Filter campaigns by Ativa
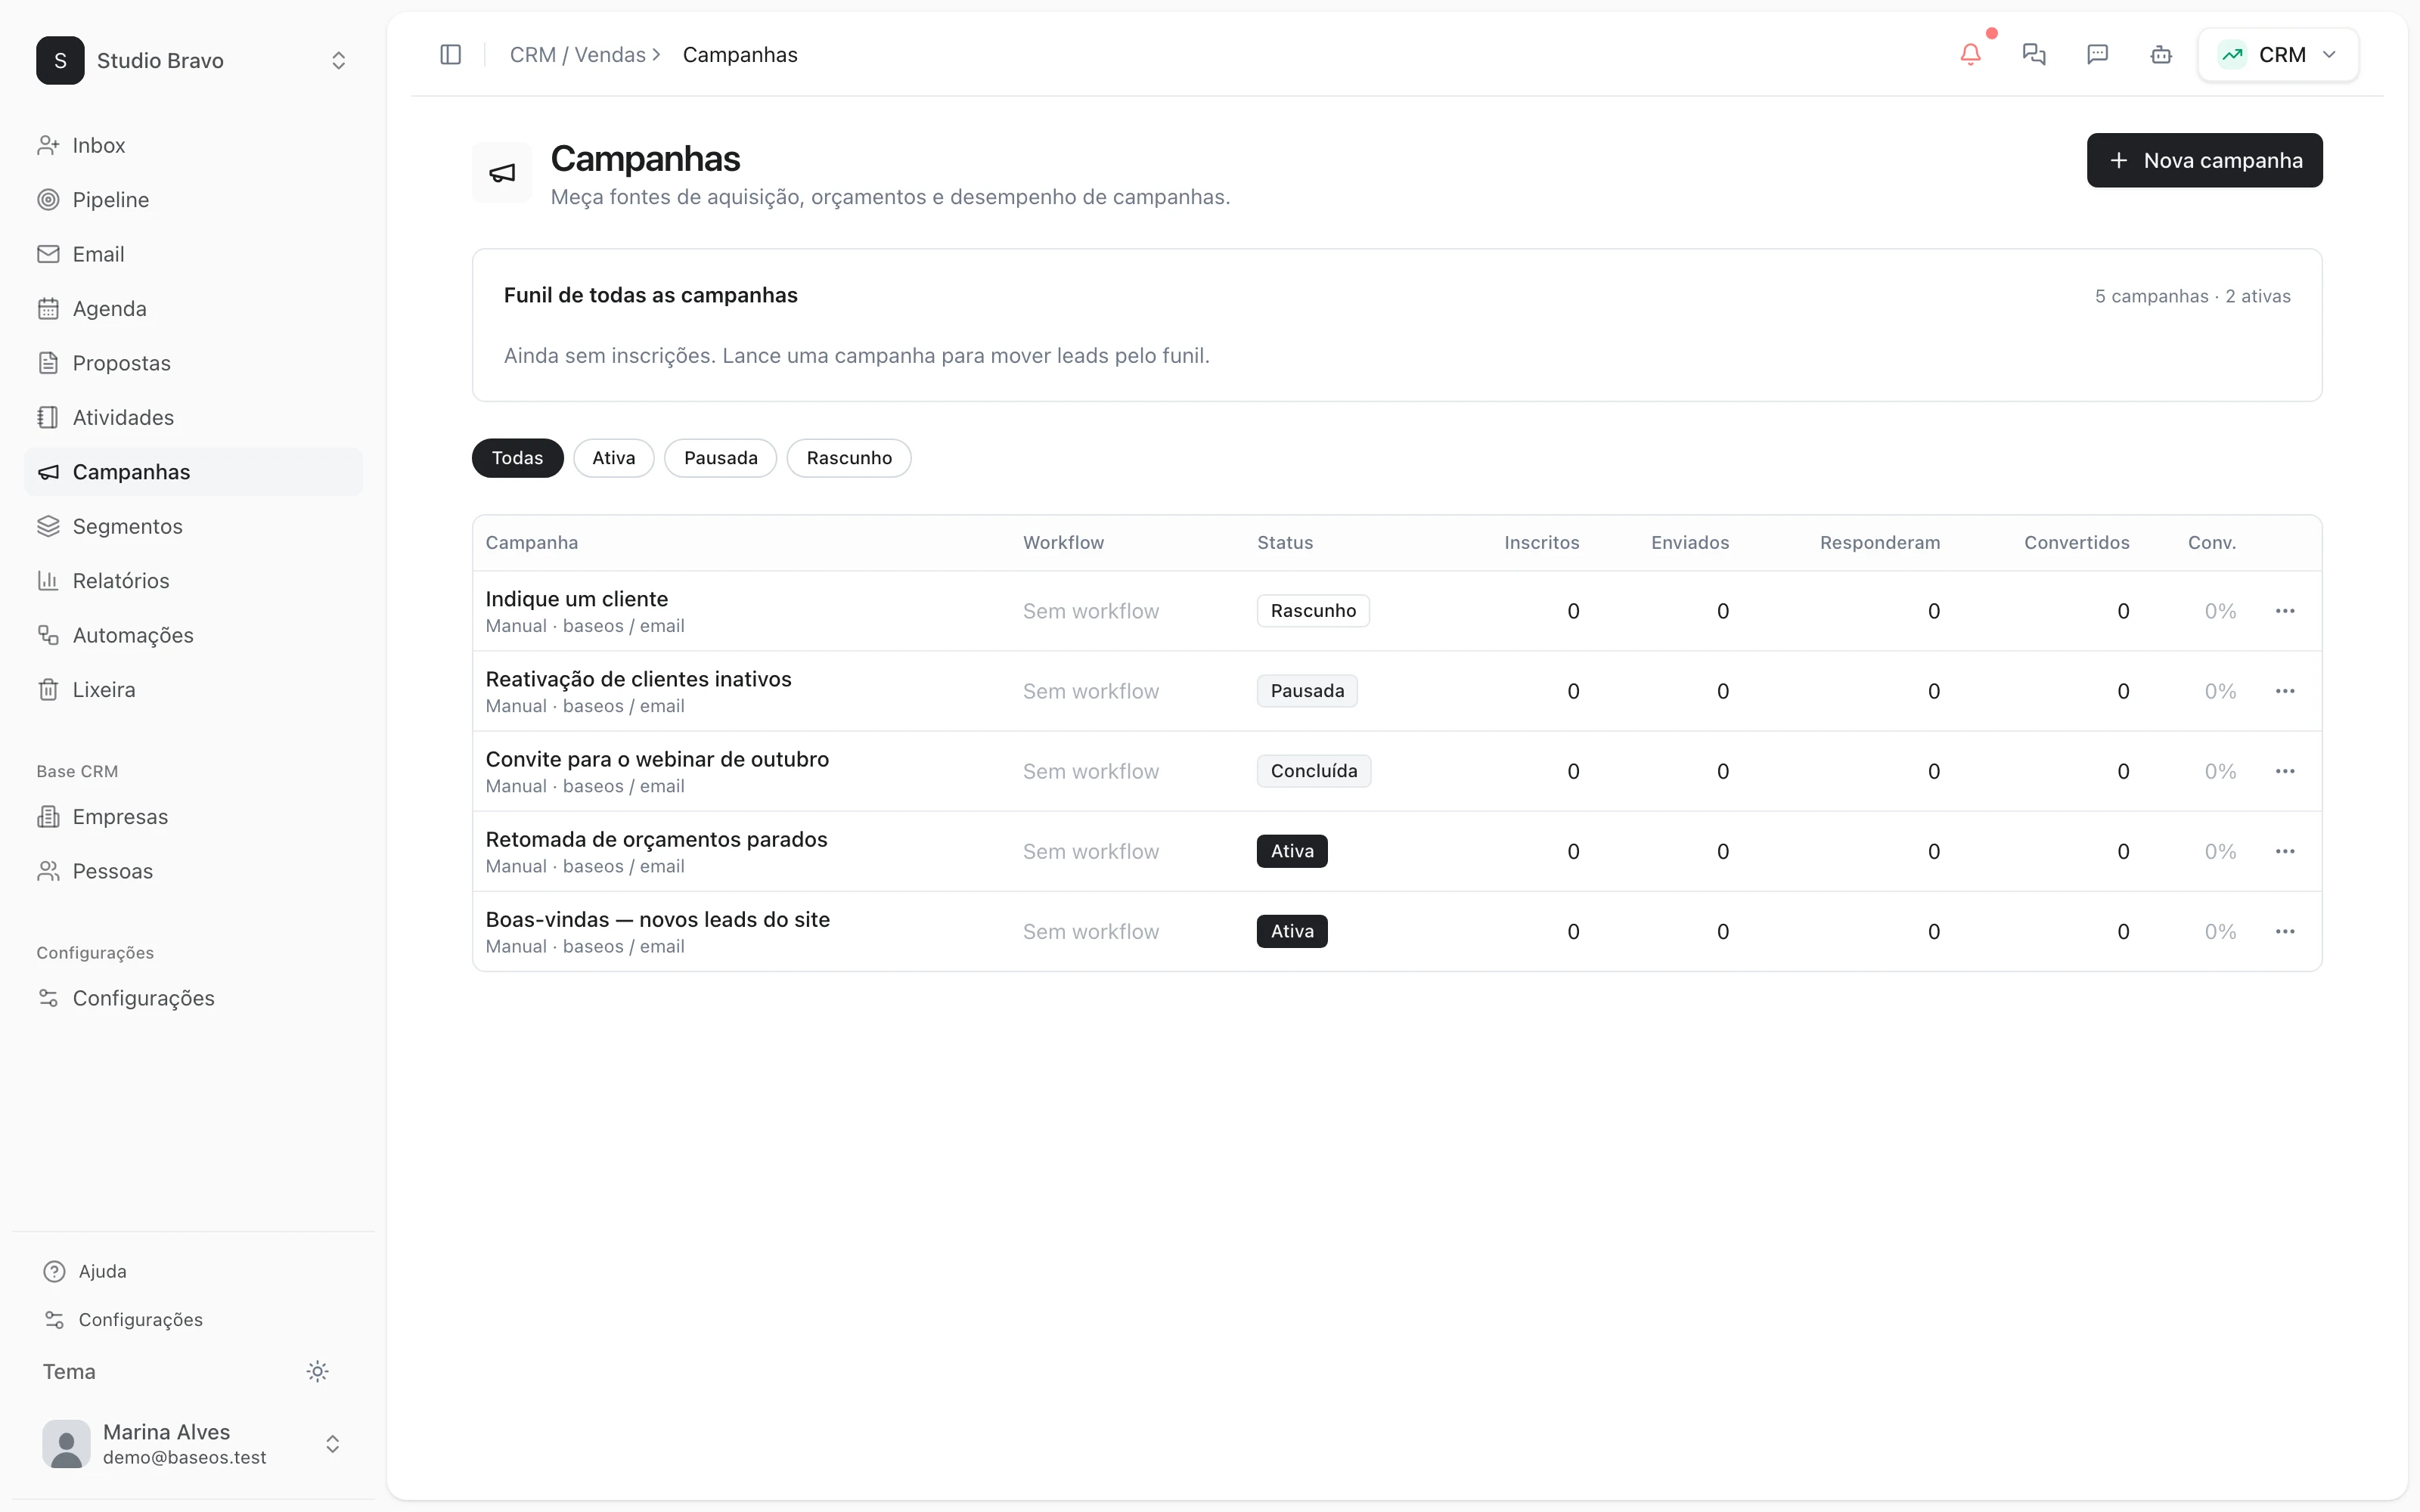2420x1512 pixels. (613, 458)
